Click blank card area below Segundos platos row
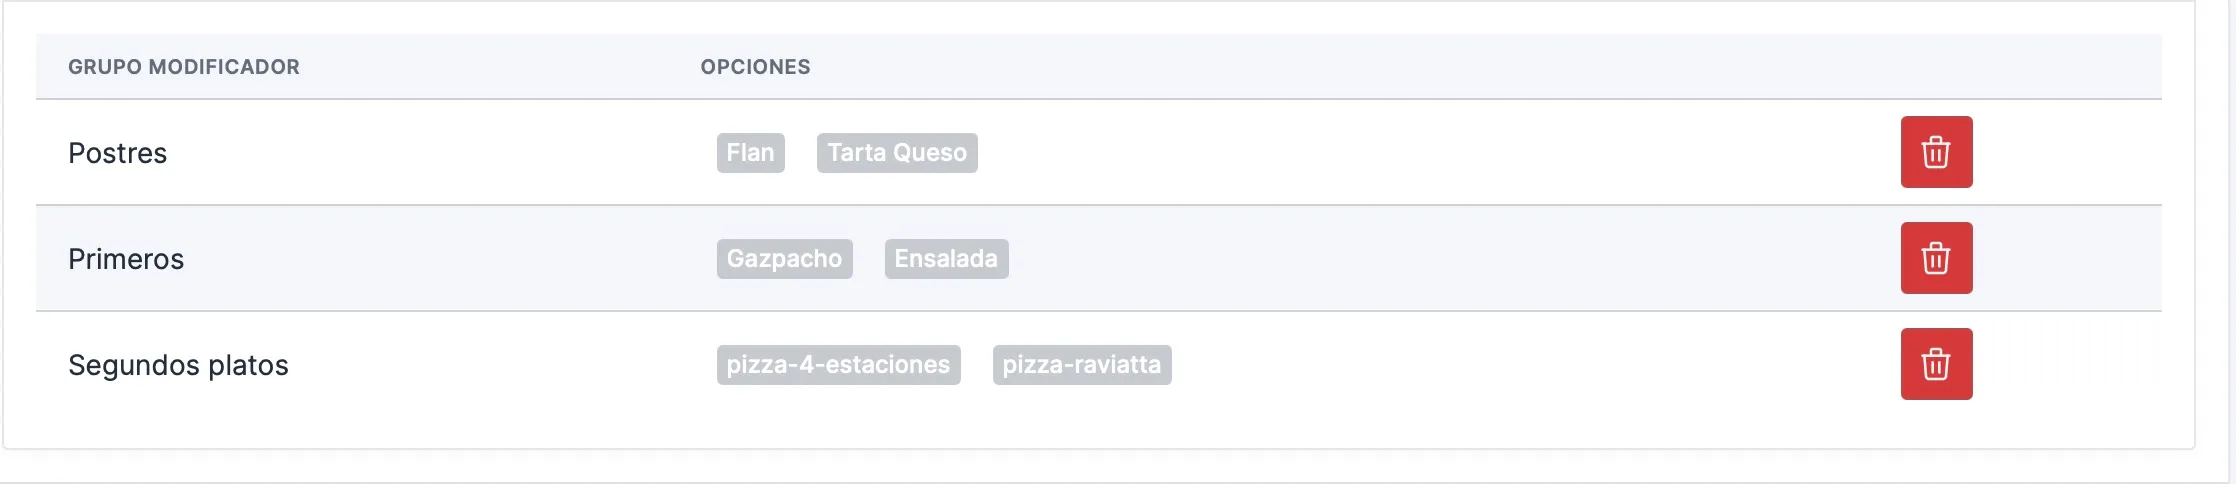 coord(1098,432)
